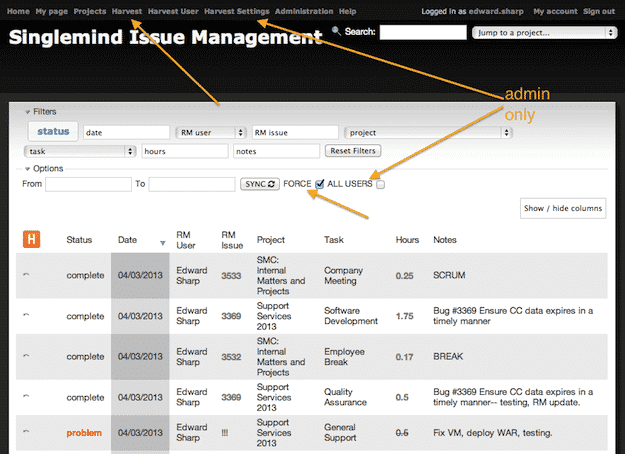Sort by Status column header

(79, 240)
